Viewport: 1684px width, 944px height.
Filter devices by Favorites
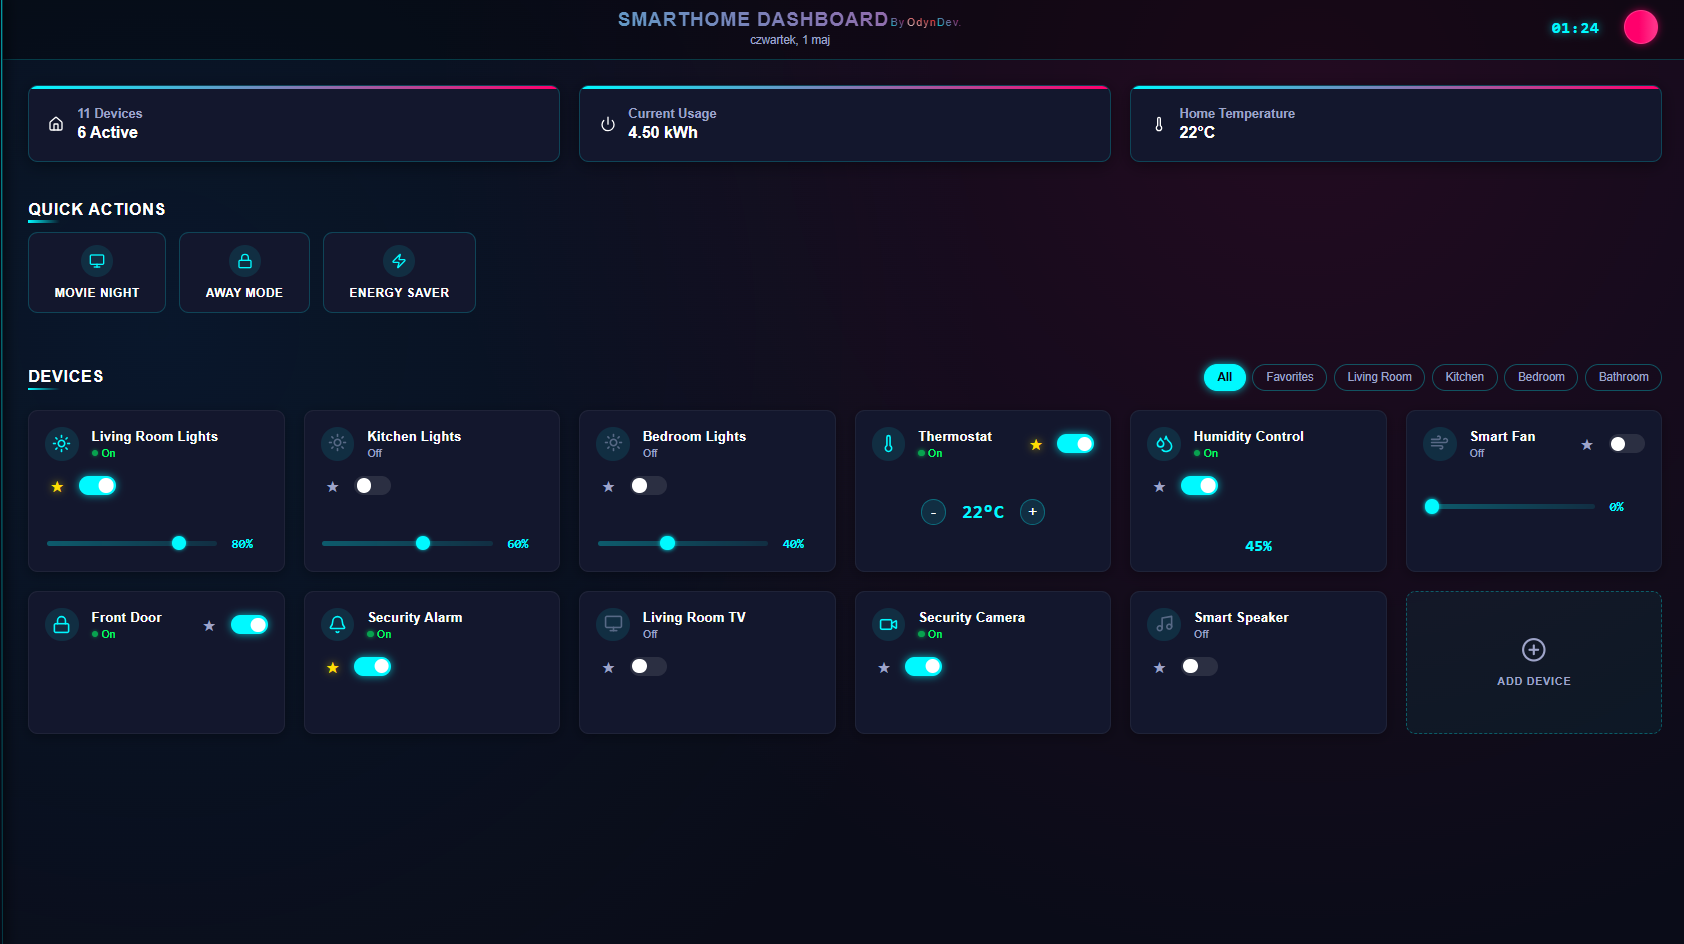pyautogui.click(x=1289, y=377)
